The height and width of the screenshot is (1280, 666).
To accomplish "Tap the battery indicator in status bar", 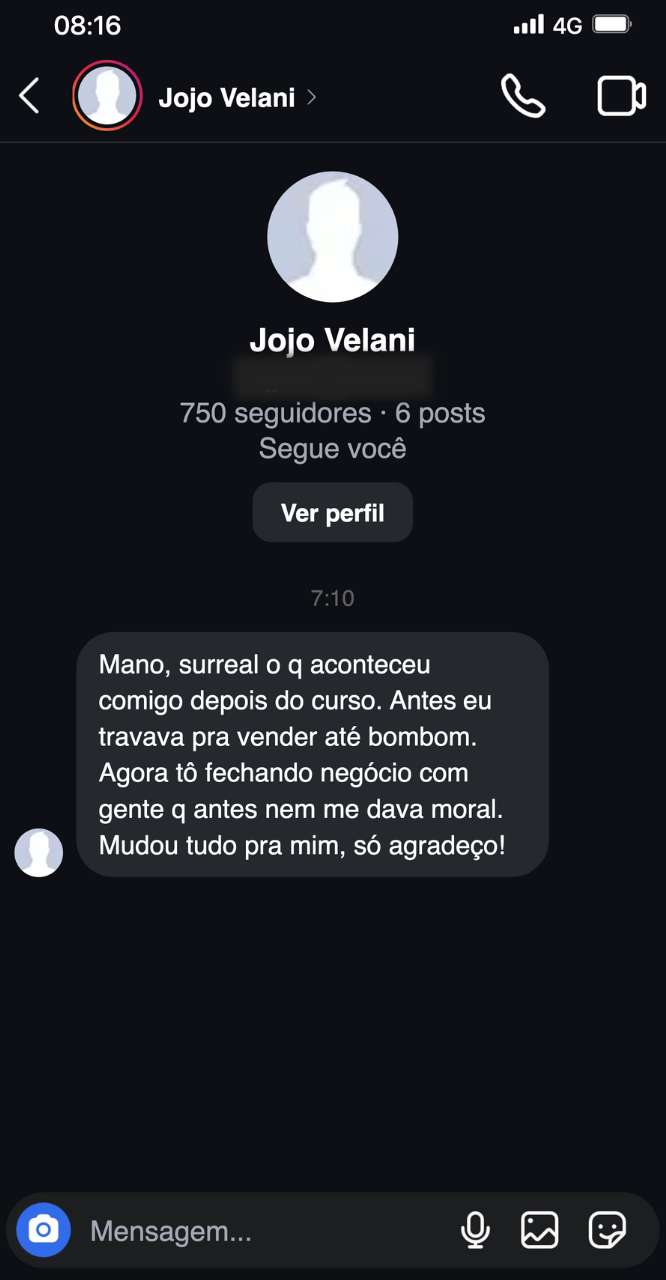I will pyautogui.click(x=612, y=24).
